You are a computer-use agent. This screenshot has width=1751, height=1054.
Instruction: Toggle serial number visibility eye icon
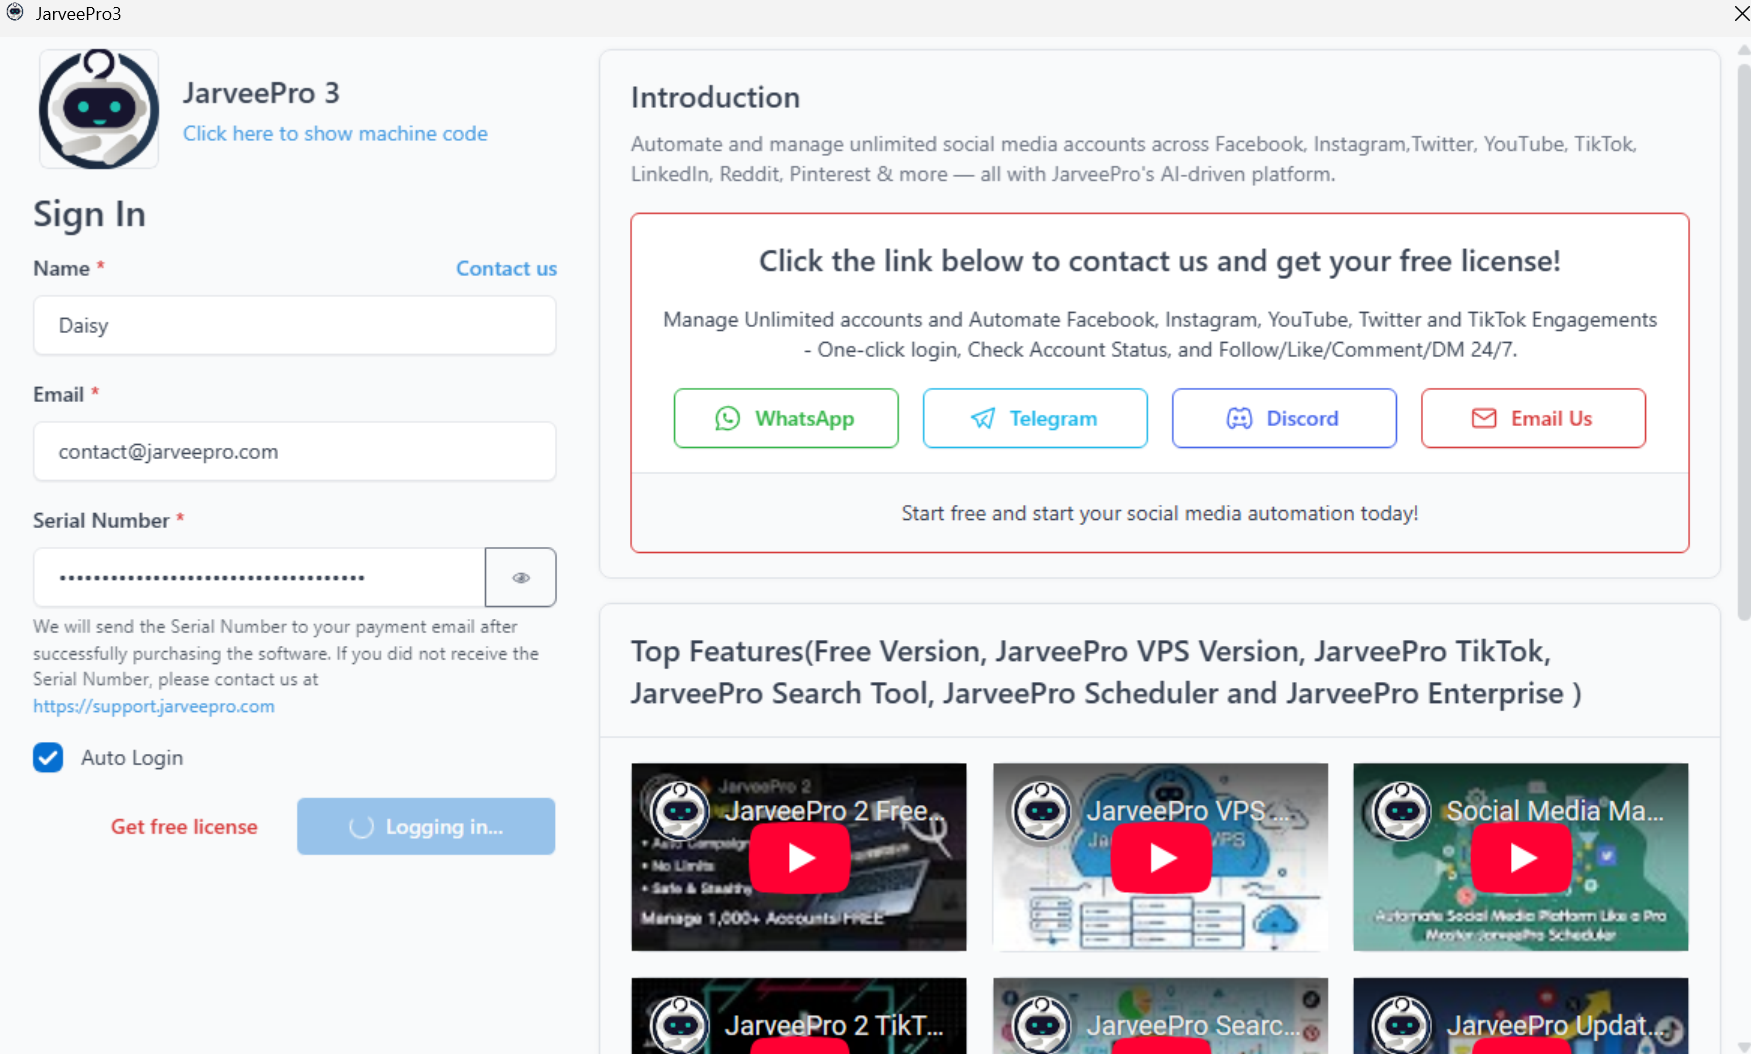coord(520,577)
